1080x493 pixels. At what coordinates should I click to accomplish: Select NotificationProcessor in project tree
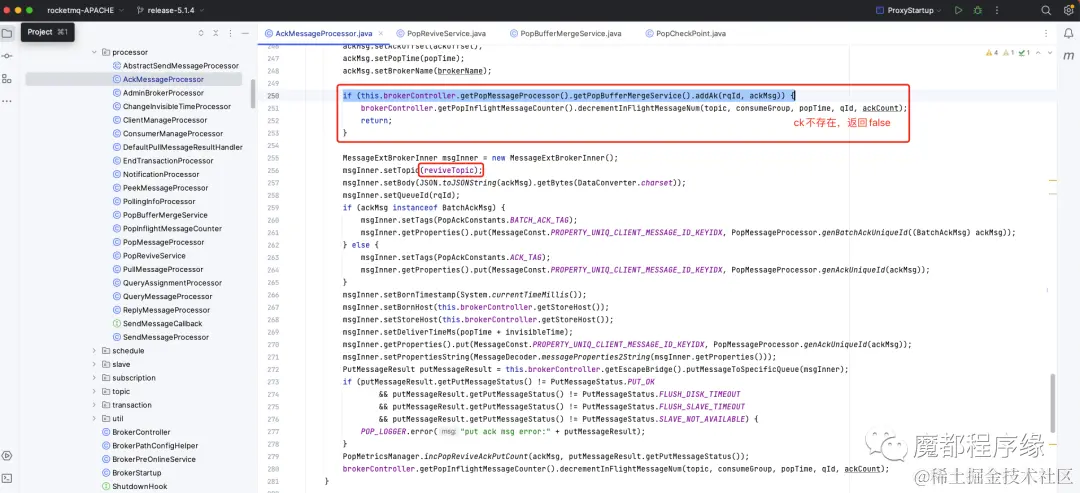click(161, 174)
